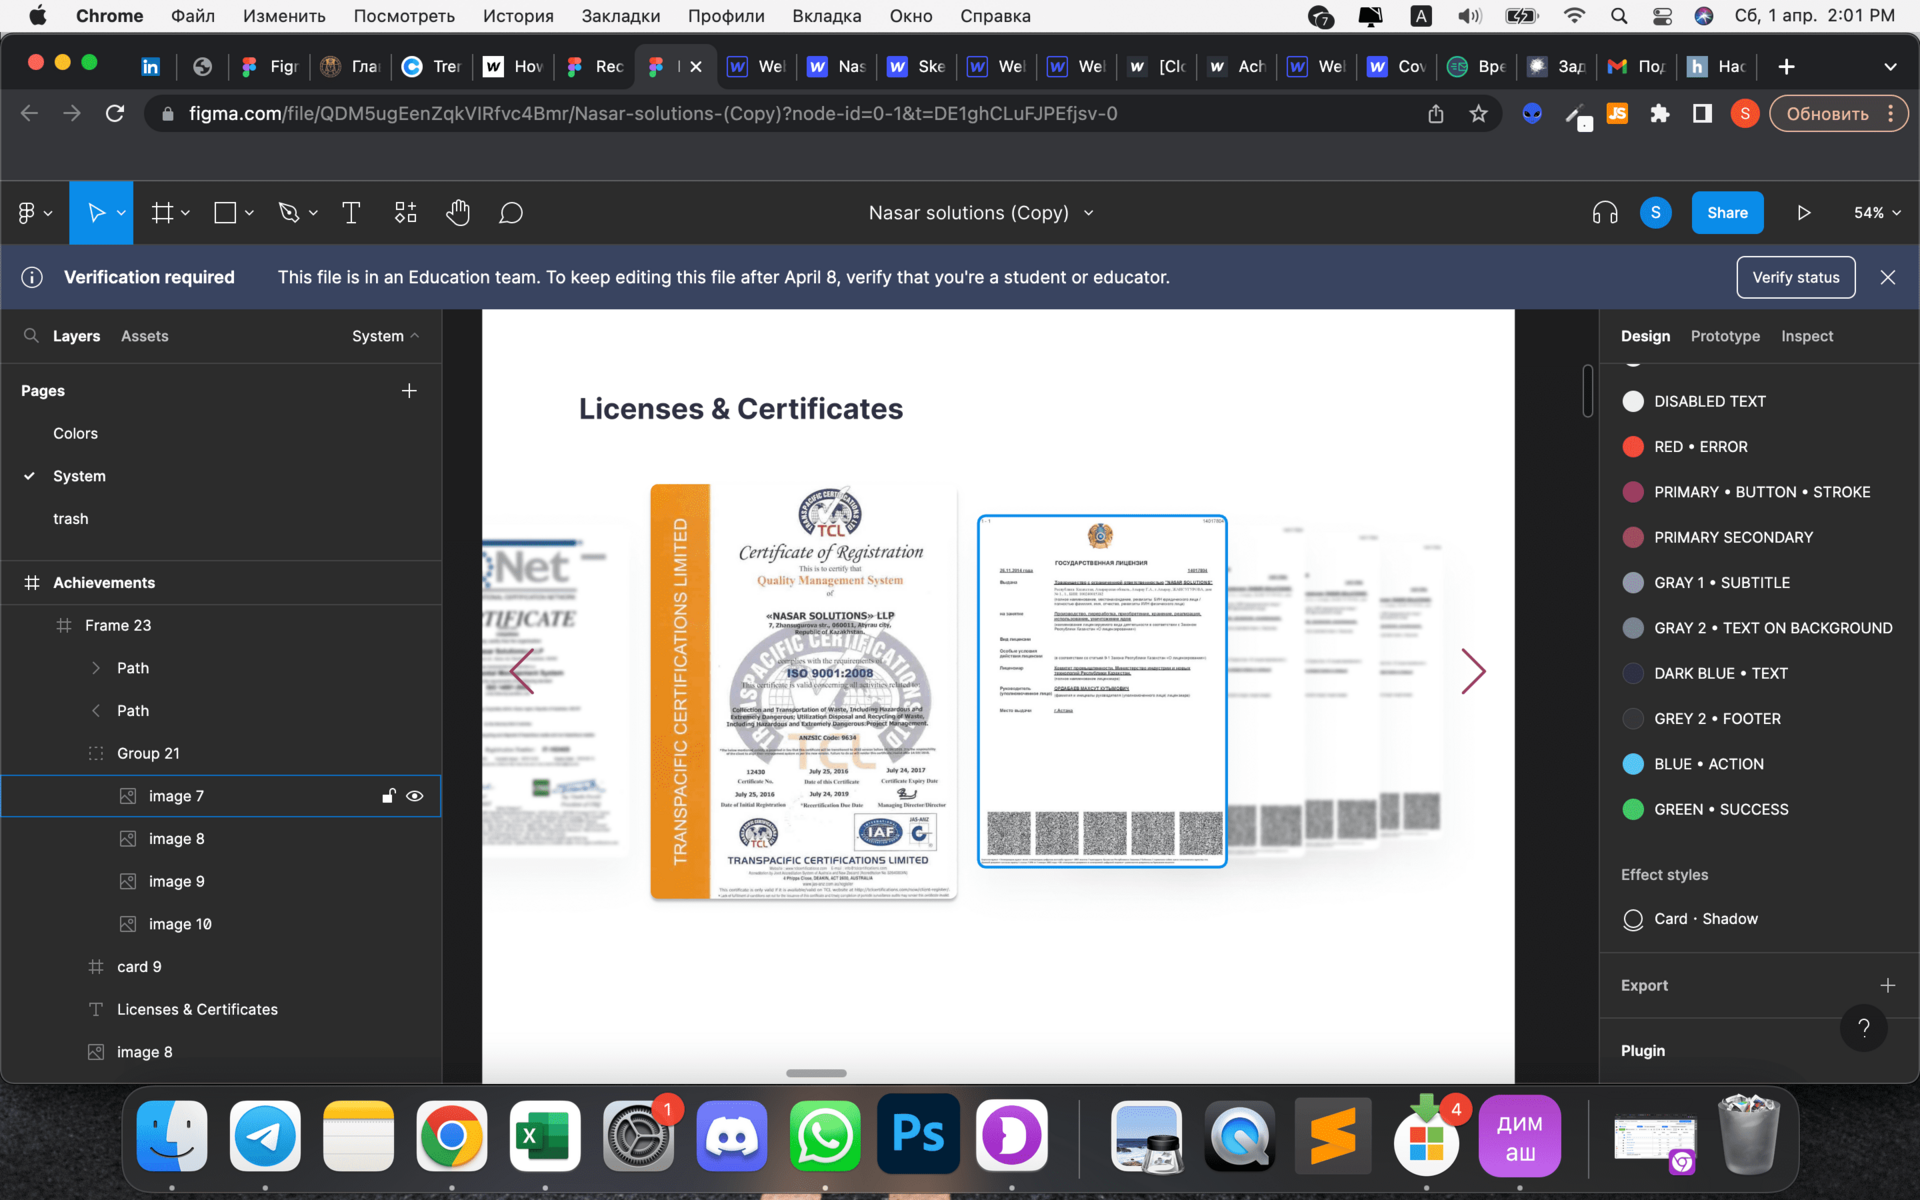
Task: Select the Text tool
Action: pyautogui.click(x=351, y=213)
